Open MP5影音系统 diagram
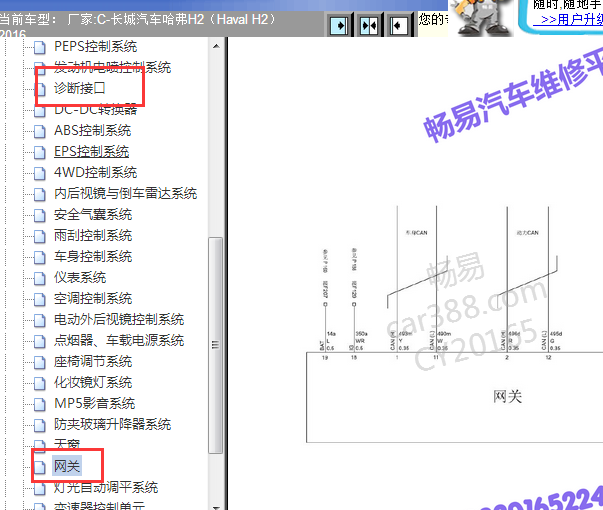Image resolution: width=603 pixels, height=510 pixels. (95, 403)
